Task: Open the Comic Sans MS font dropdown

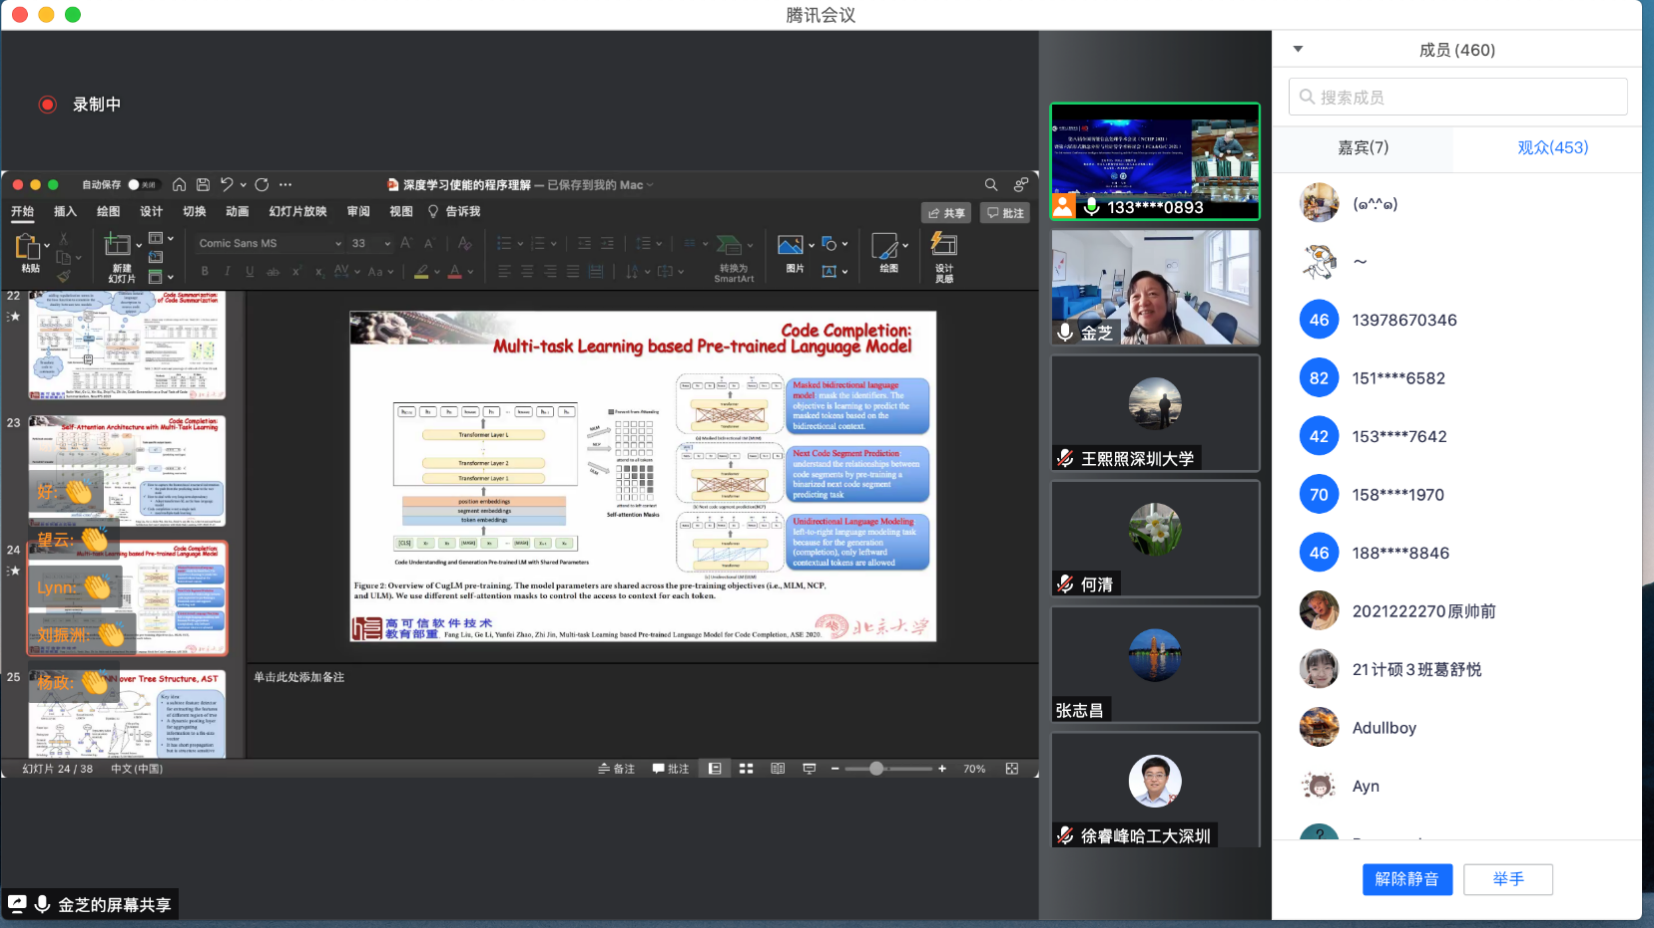Action: [338, 243]
